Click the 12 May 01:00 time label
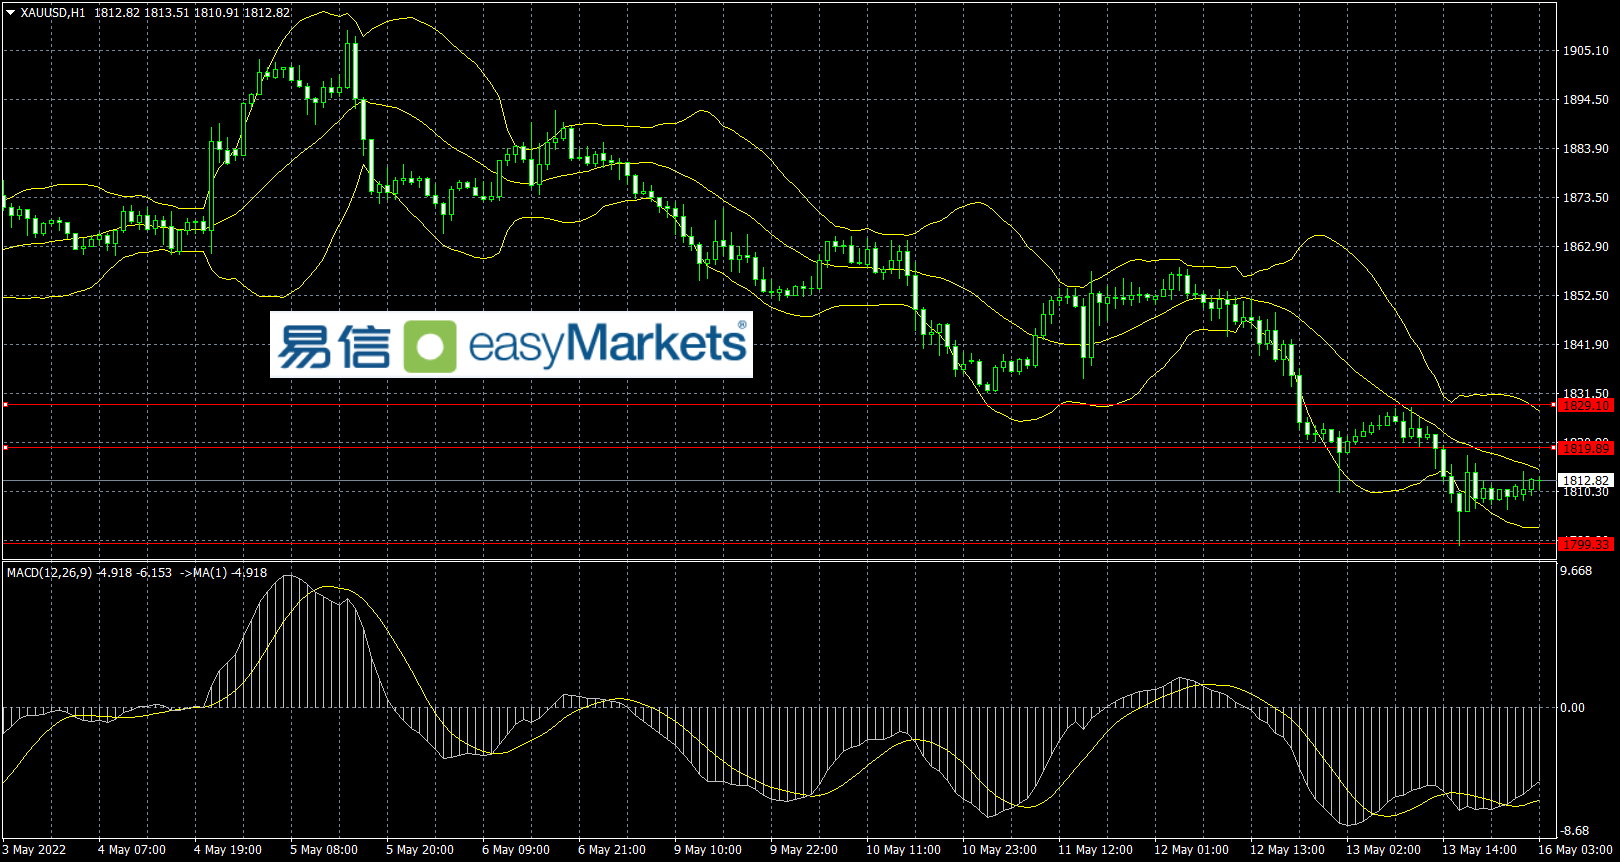The width and height of the screenshot is (1620, 862). tap(1191, 850)
